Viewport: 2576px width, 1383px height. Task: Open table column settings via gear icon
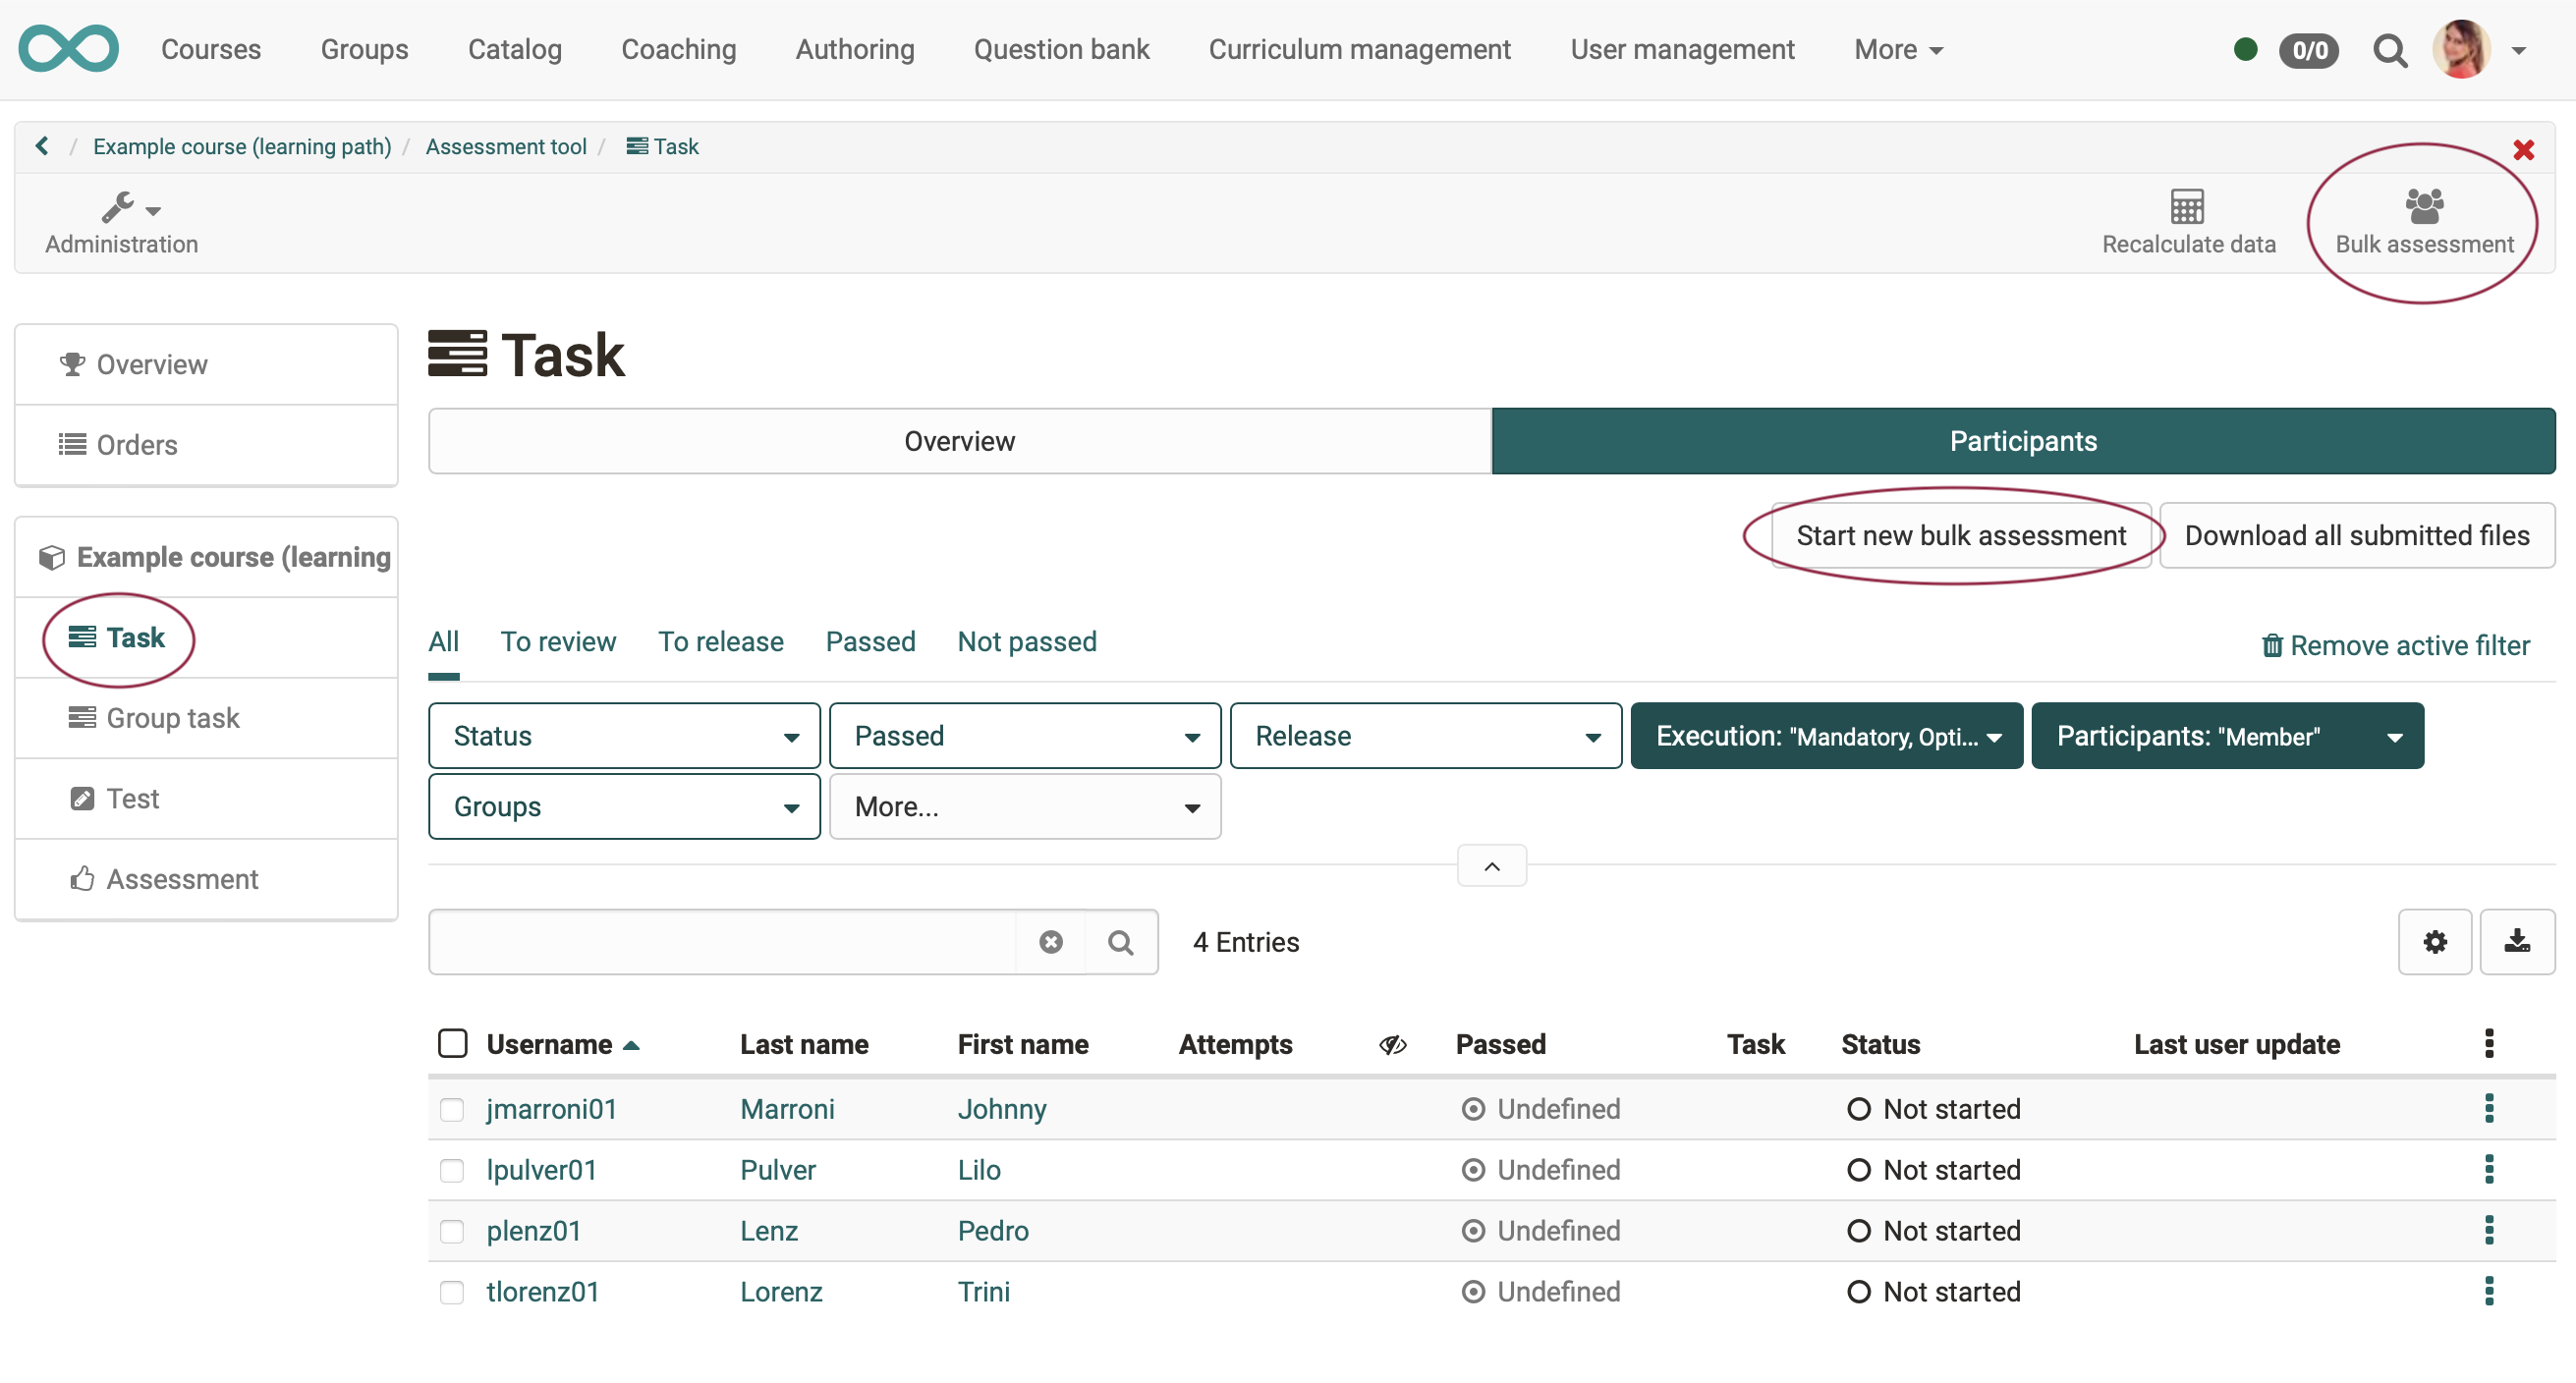[x=2435, y=941]
